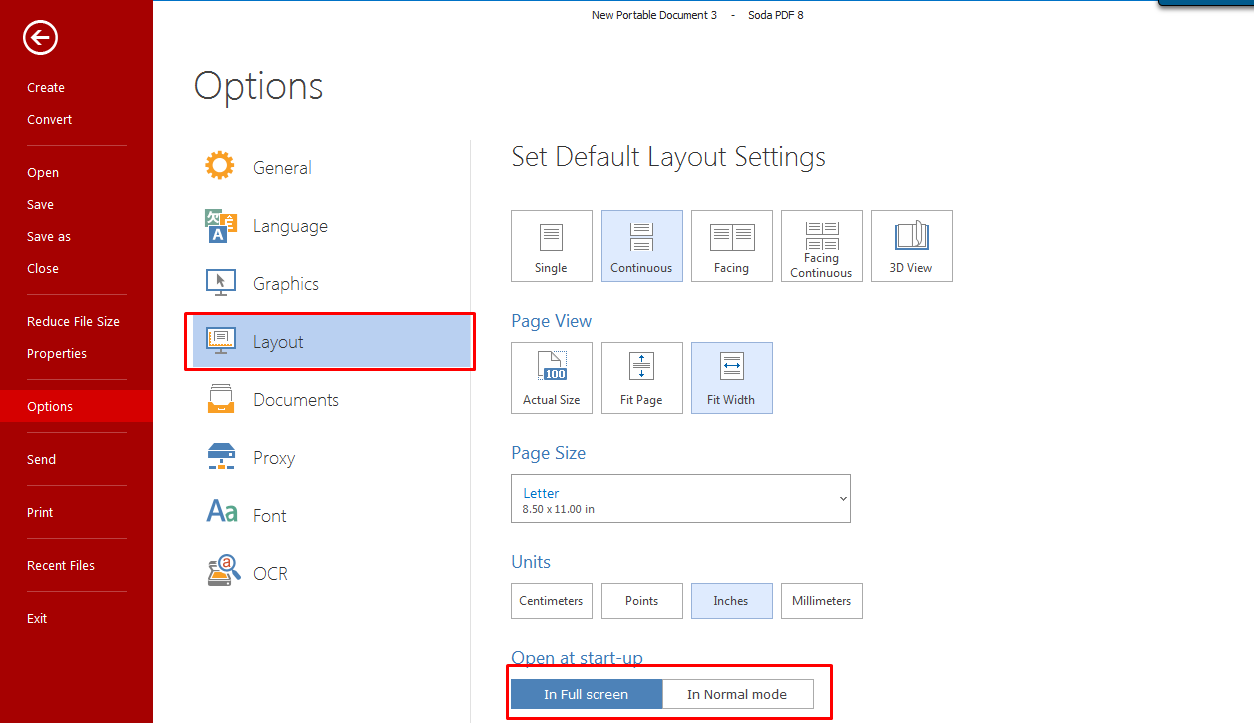Click the Font Aa icon
The height and width of the screenshot is (723, 1254).
coord(221,513)
